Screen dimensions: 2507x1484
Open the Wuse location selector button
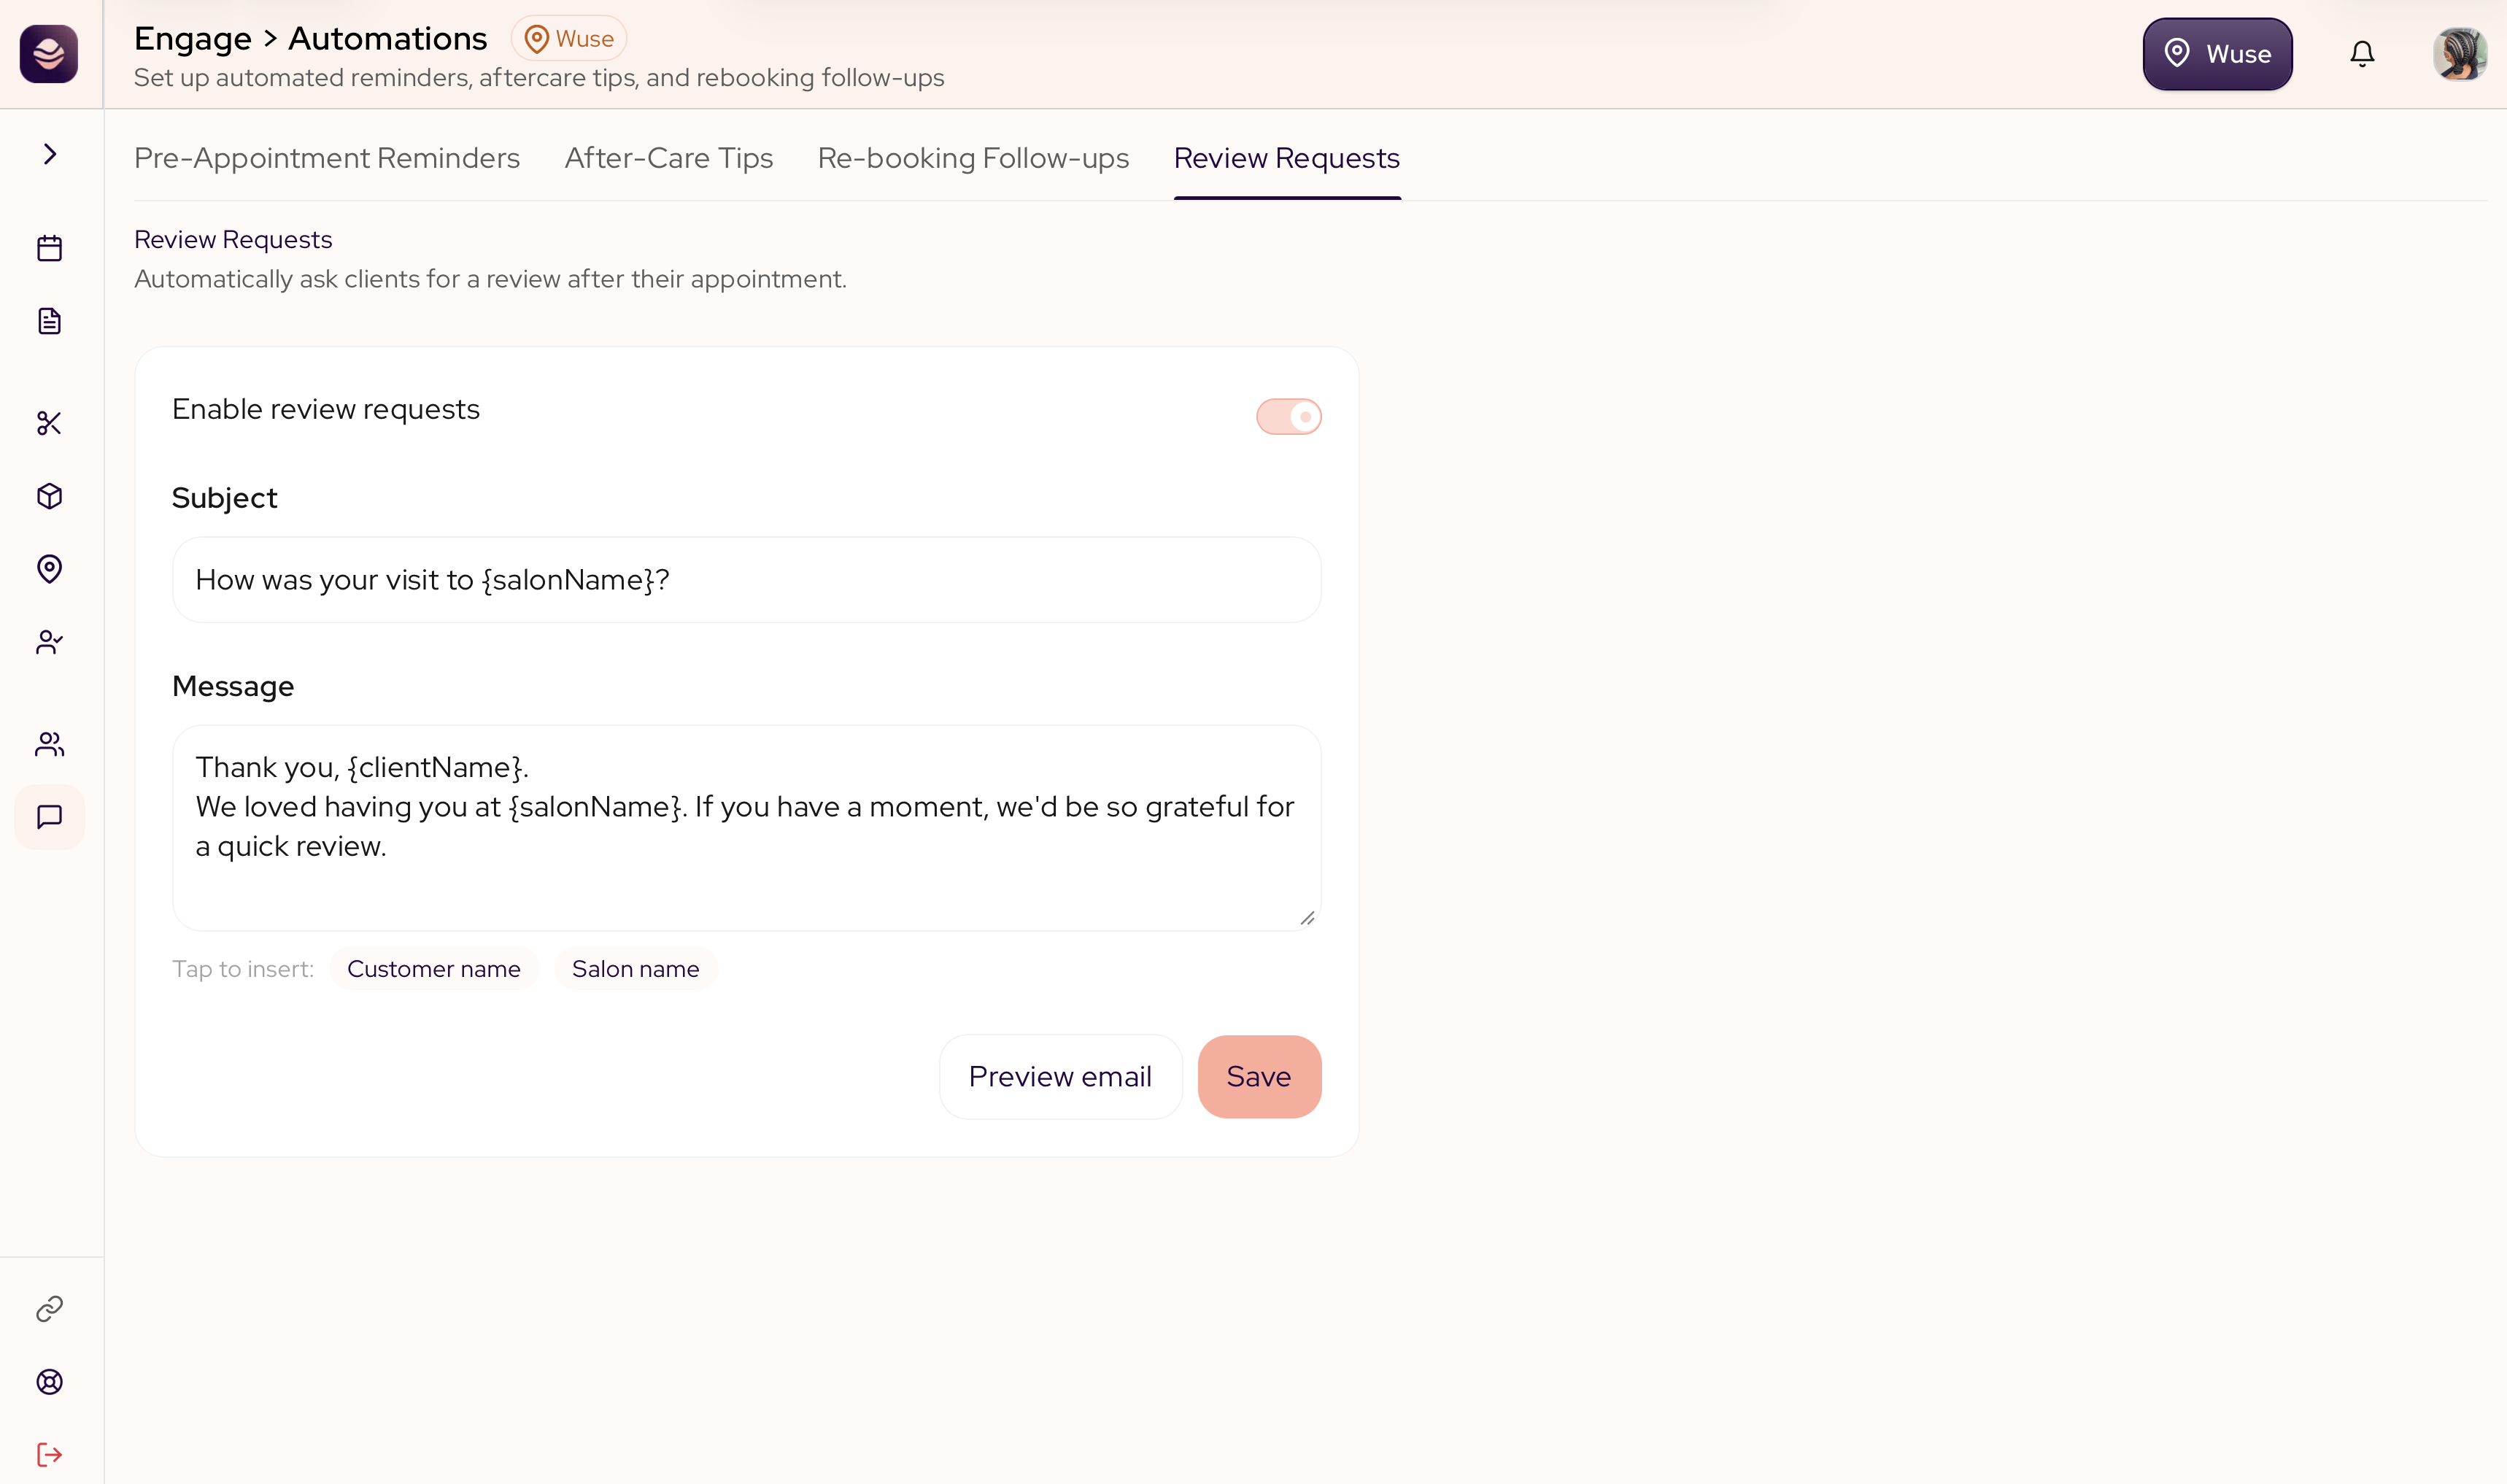(2217, 54)
